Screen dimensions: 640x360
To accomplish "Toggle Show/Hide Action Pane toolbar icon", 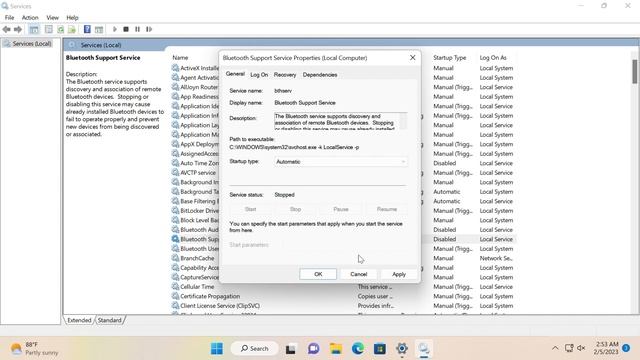I will 99,29.
